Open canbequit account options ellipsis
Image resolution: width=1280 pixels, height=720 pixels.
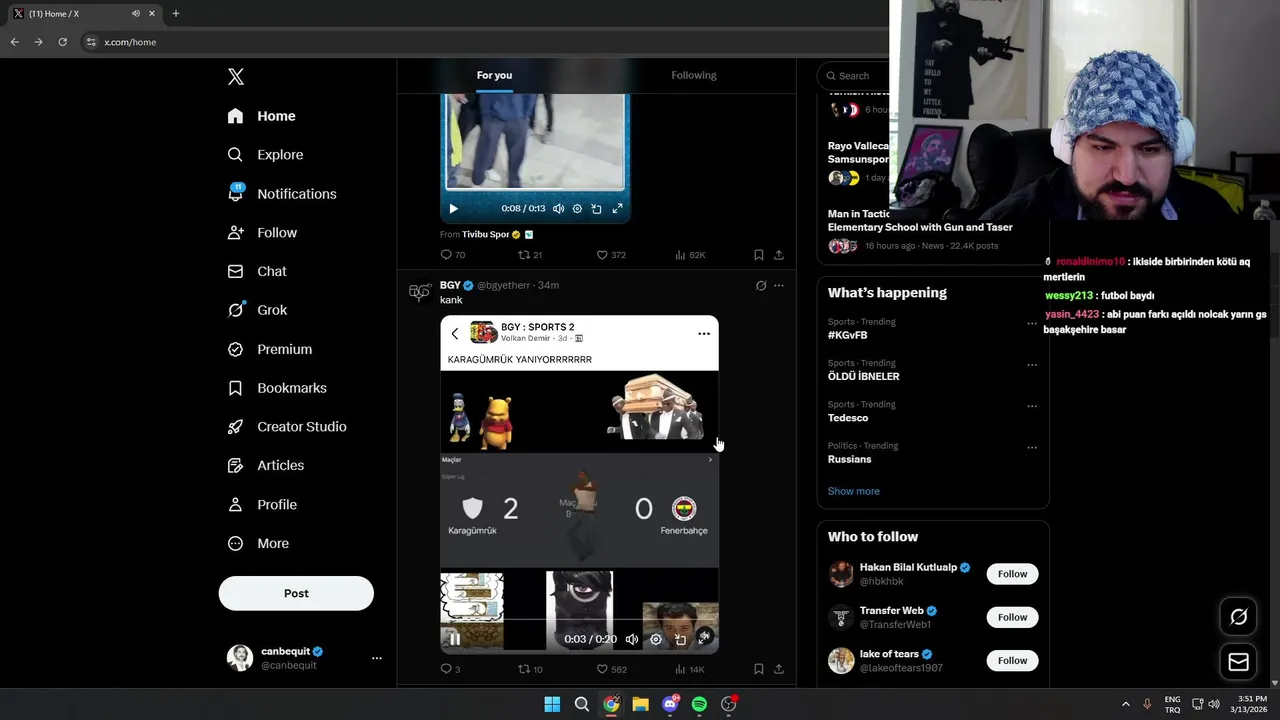click(x=377, y=658)
